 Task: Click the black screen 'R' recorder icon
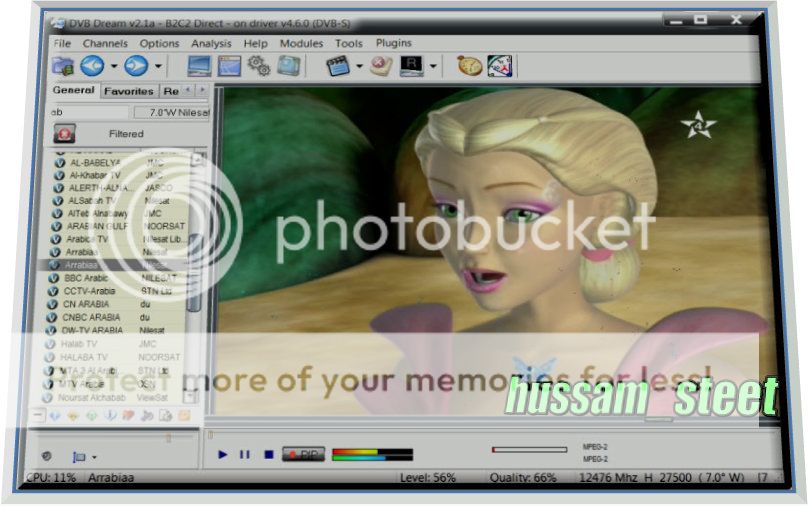point(411,66)
